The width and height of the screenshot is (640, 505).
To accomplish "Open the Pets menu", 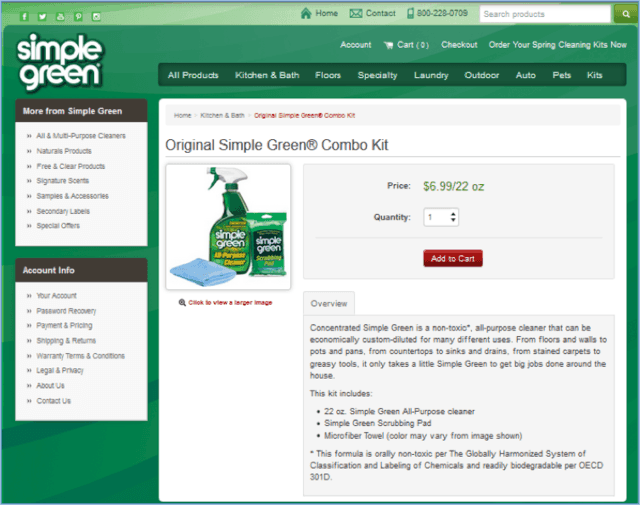I will pyautogui.click(x=562, y=75).
